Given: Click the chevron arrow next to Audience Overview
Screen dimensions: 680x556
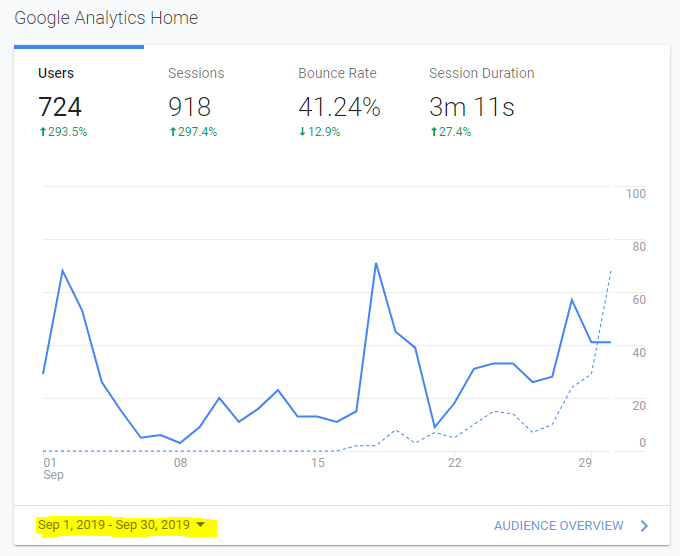Looking at the screenshot, I should point(644,526).
